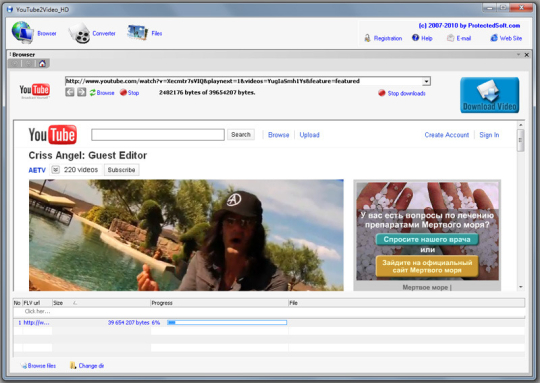Image resolution: width=540 pixels, height=383 pixels.
Task: Expand the URL address dropdown
Action: 426,82
